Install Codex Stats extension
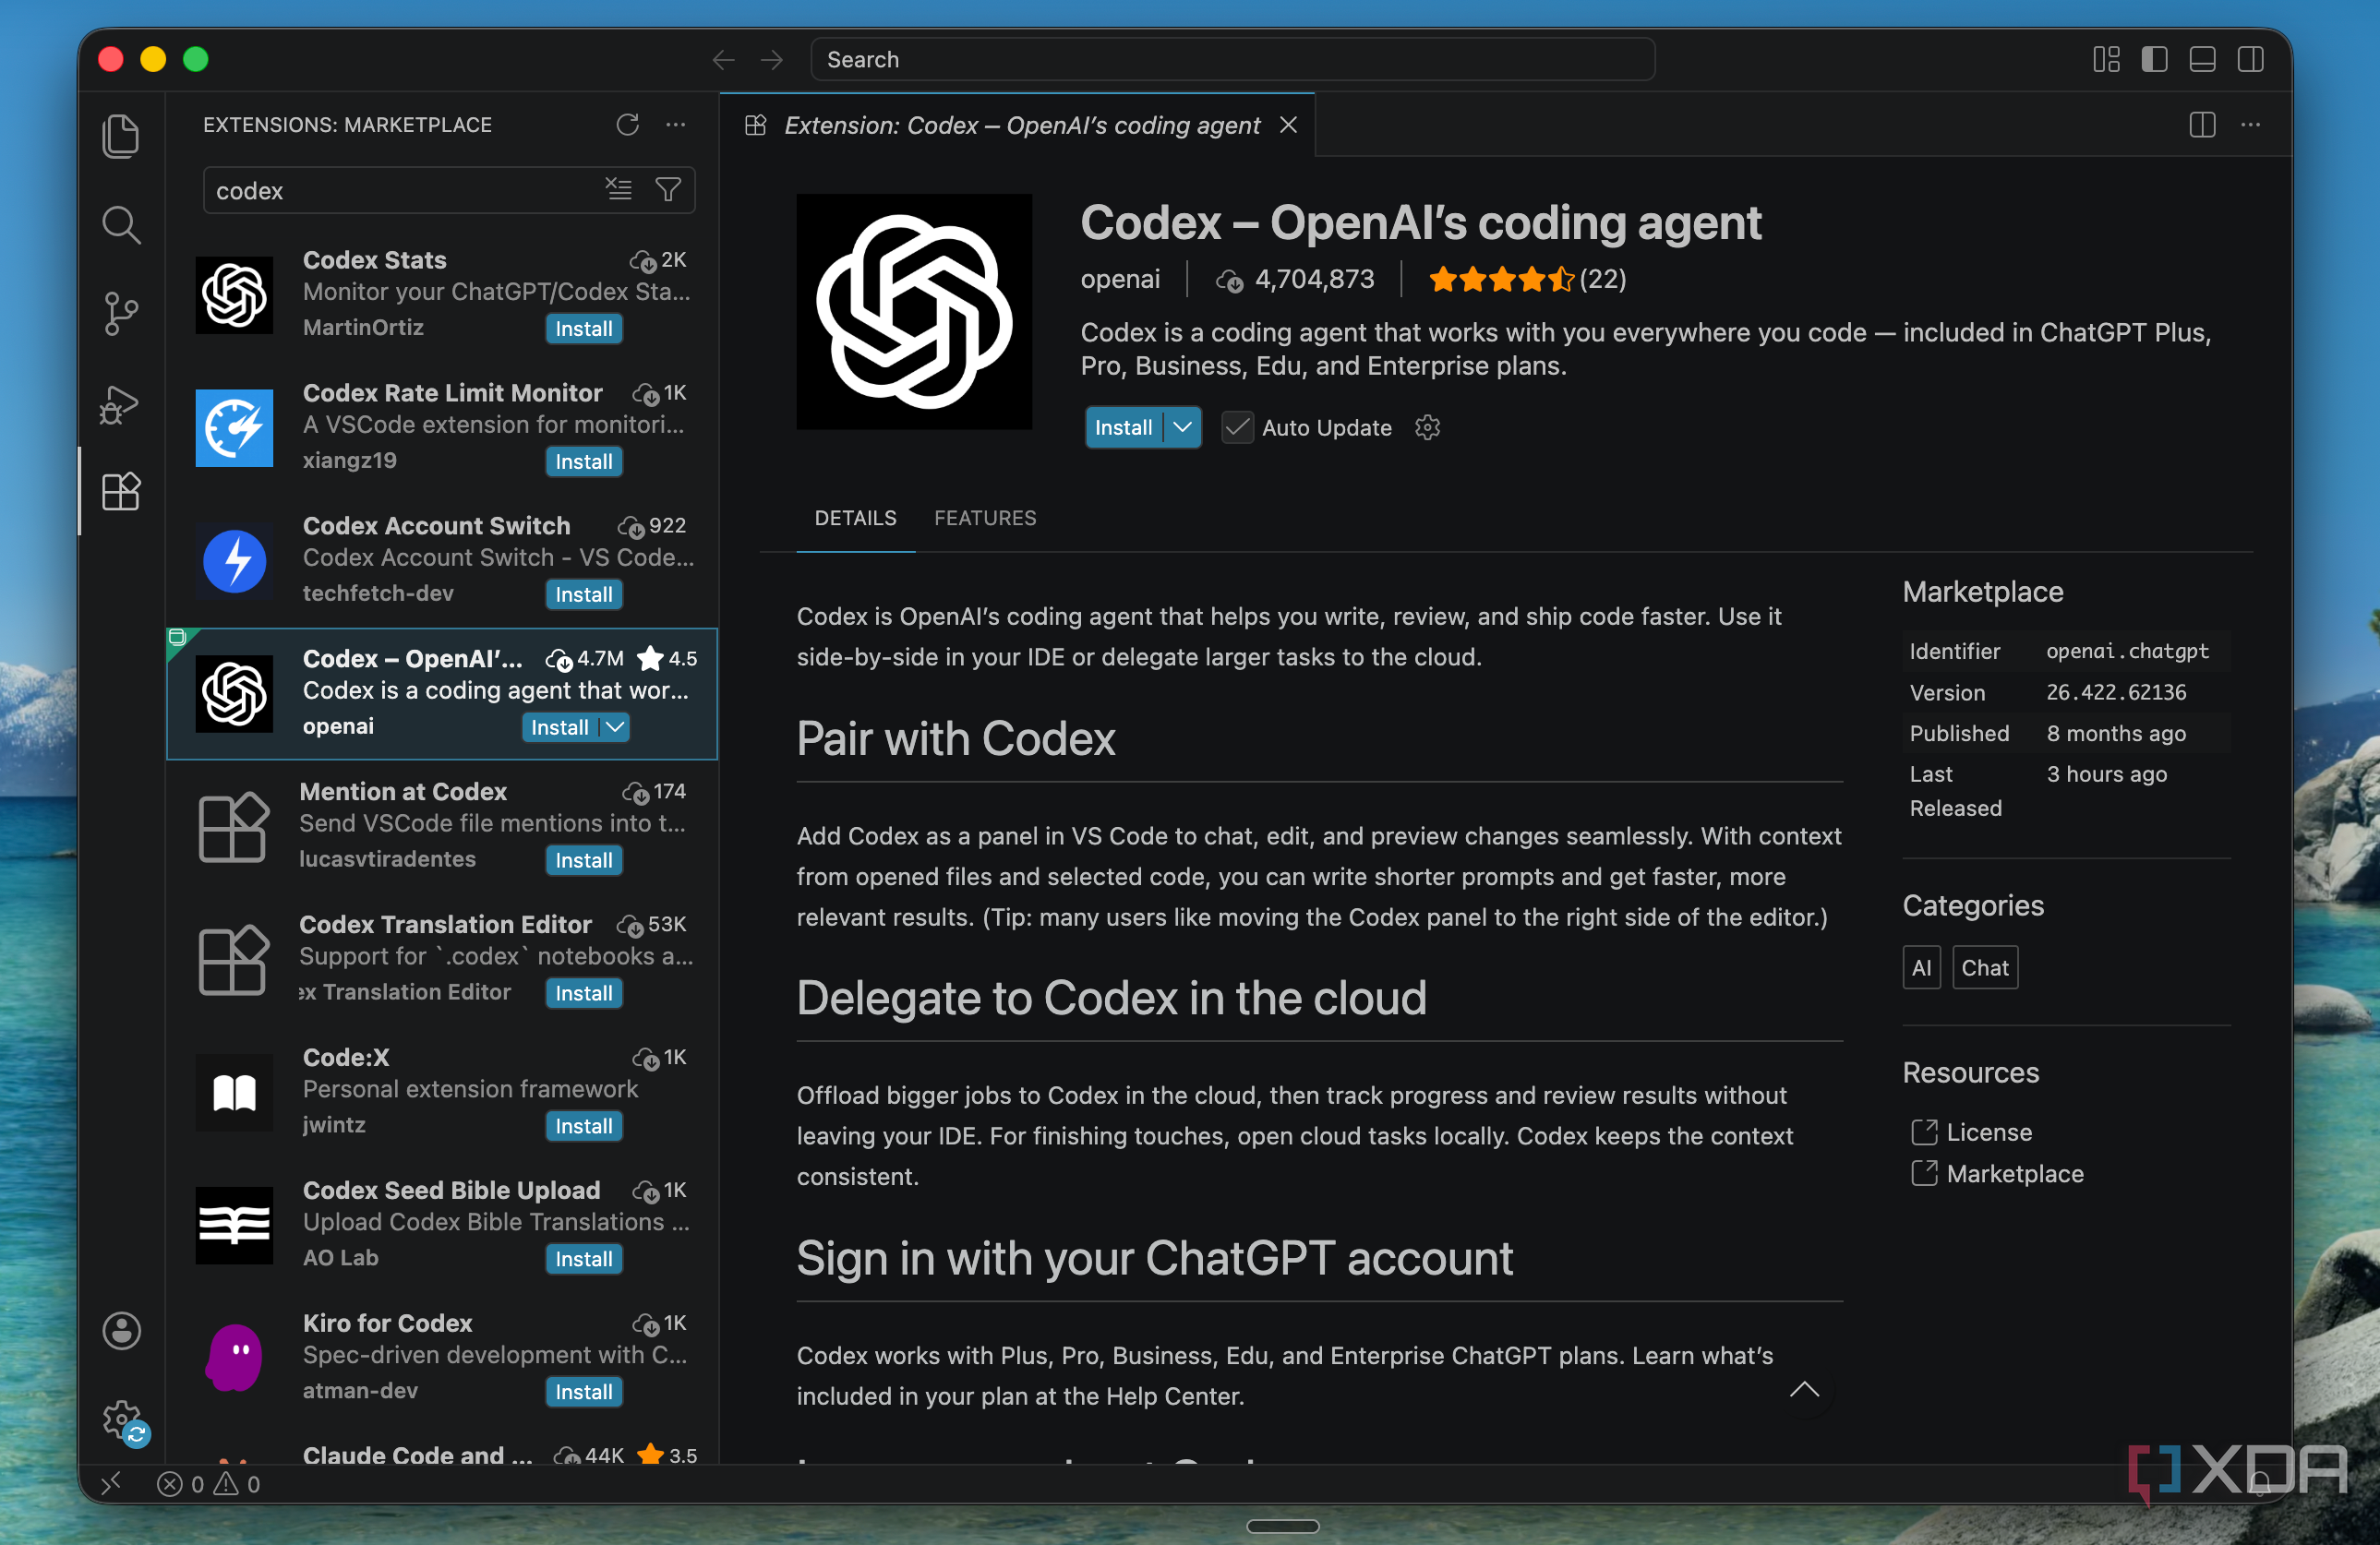This screenshot has width=2380, height=1545. coord(584,329)
